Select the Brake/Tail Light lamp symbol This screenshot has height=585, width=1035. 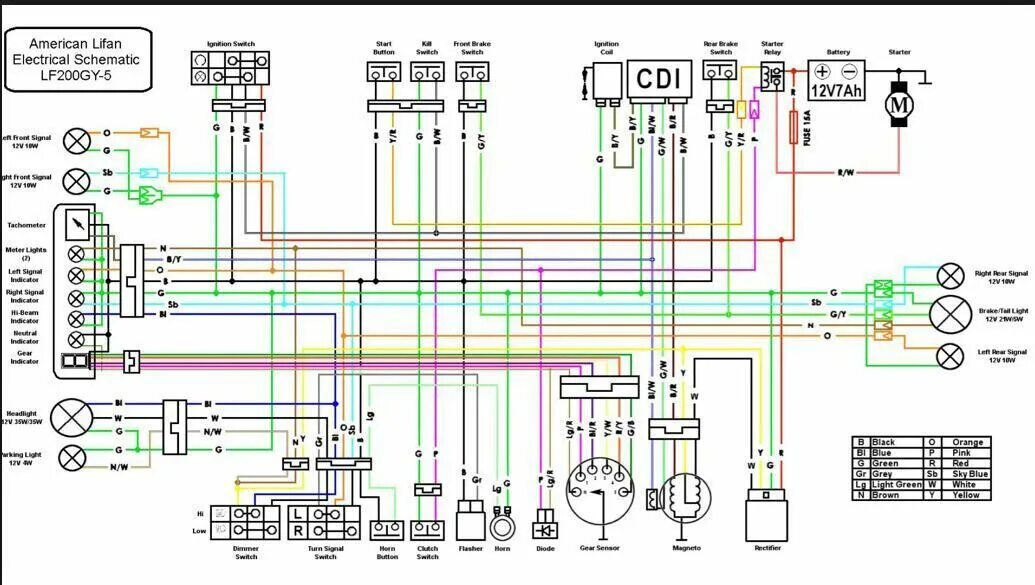coord(950,314)
